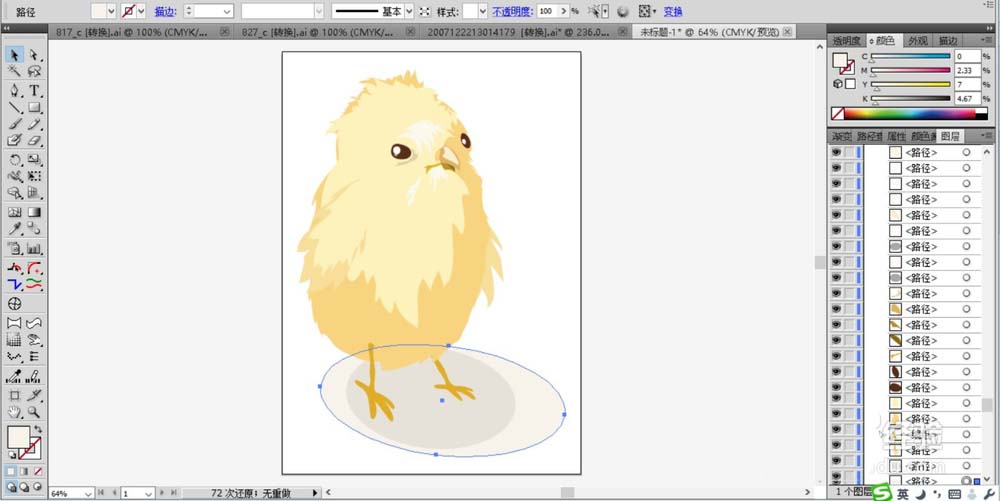Viewport: 1000px width, 501px height.
Task: Click the blue 描边 link in control bar
Action: pyautogui.click(x=165, y=11)
